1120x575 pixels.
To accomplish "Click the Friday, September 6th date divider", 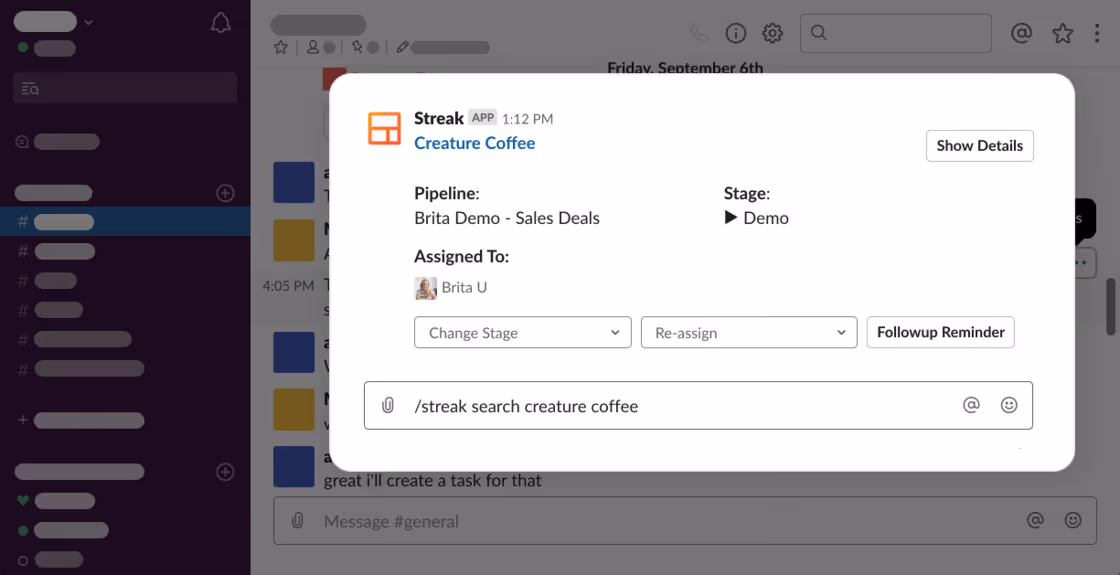I will 685,68.
